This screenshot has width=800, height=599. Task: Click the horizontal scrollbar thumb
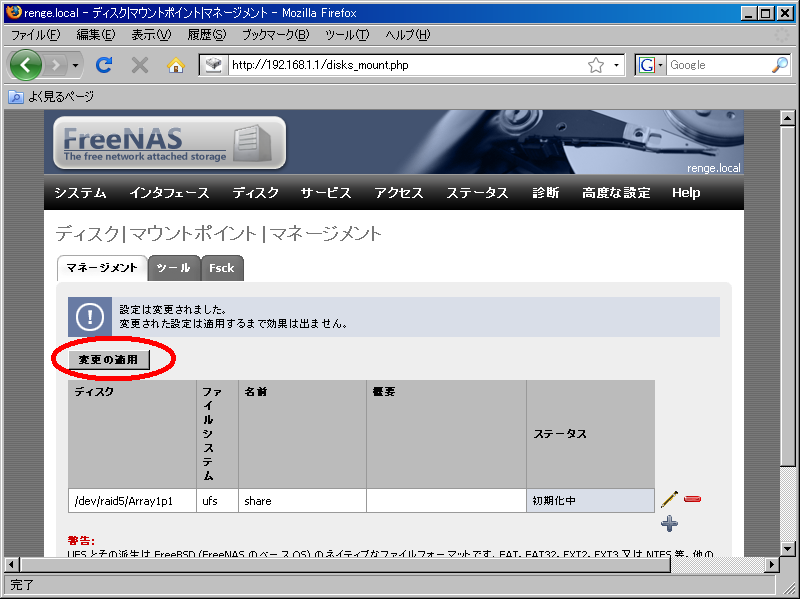point(345,565)
